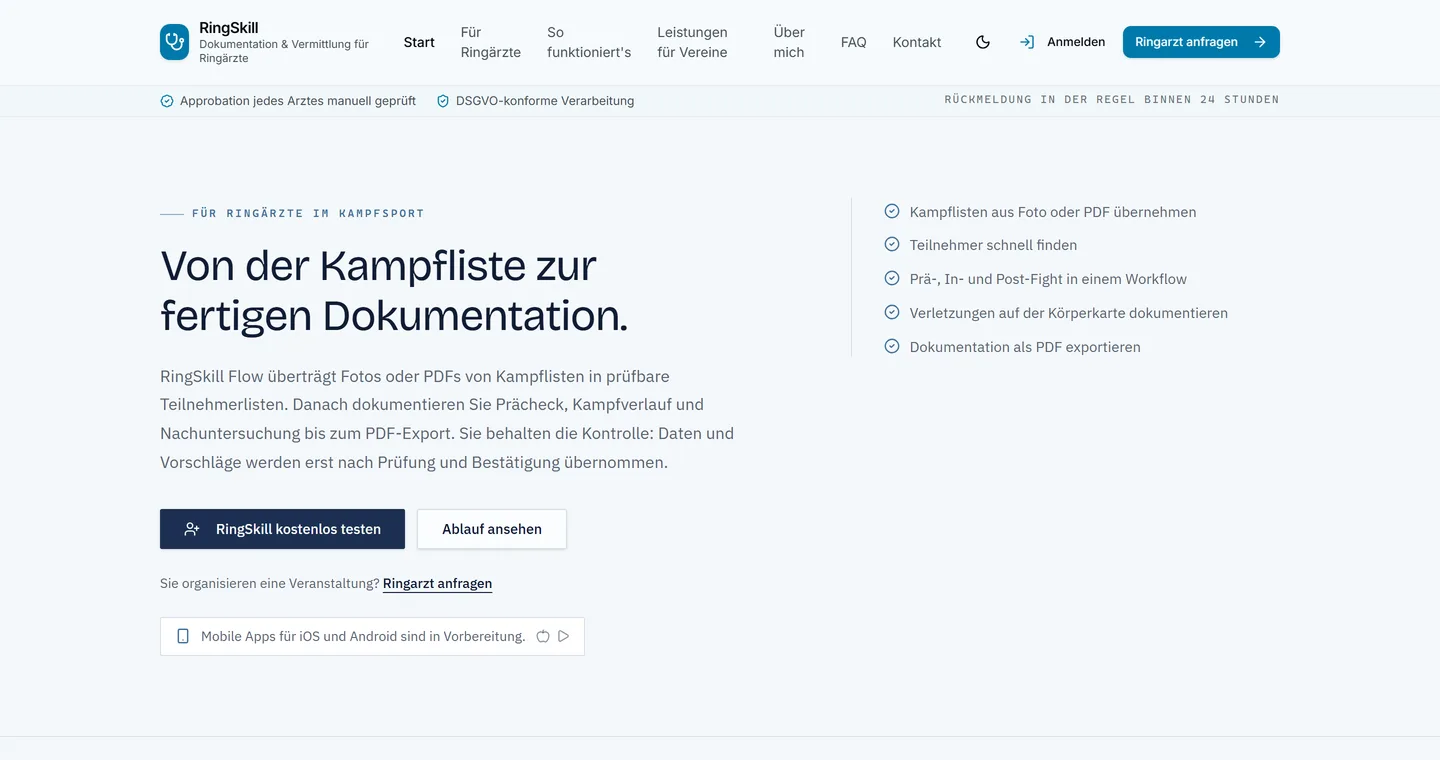The width and height of the screenshot is (1440, 760).
Task: Click the Google Play triangle icon
Action: point(564,636)
